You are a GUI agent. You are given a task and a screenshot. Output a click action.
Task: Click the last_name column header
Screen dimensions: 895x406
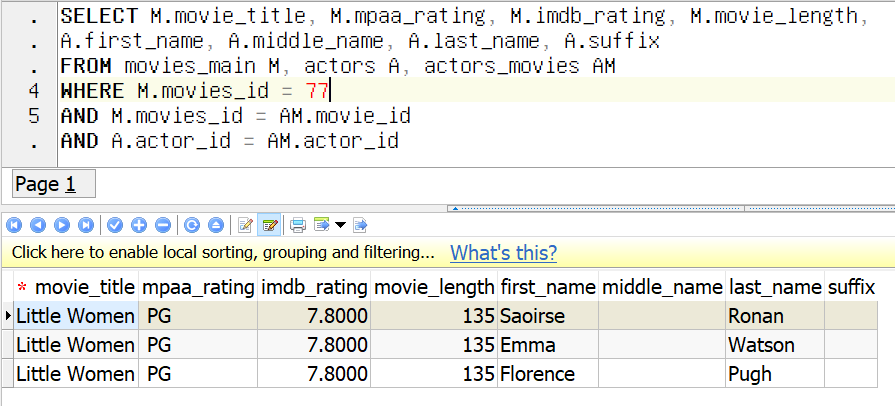pos(775,287)
